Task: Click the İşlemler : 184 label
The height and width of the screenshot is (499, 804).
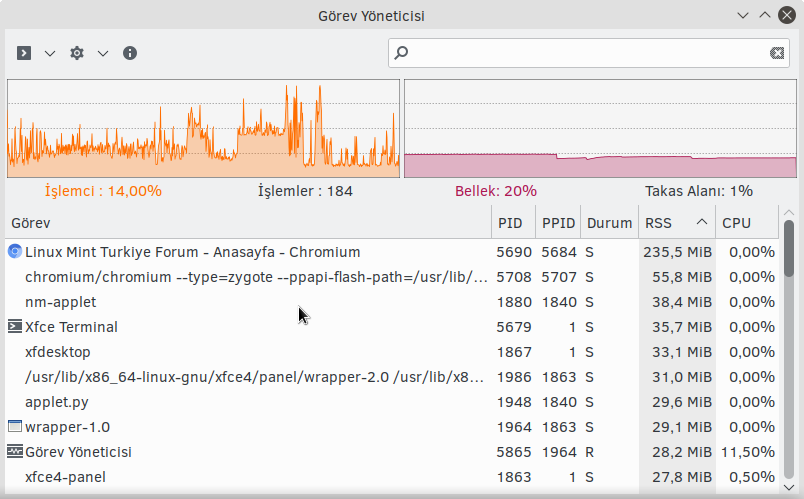Action: [x=305, y=191]
